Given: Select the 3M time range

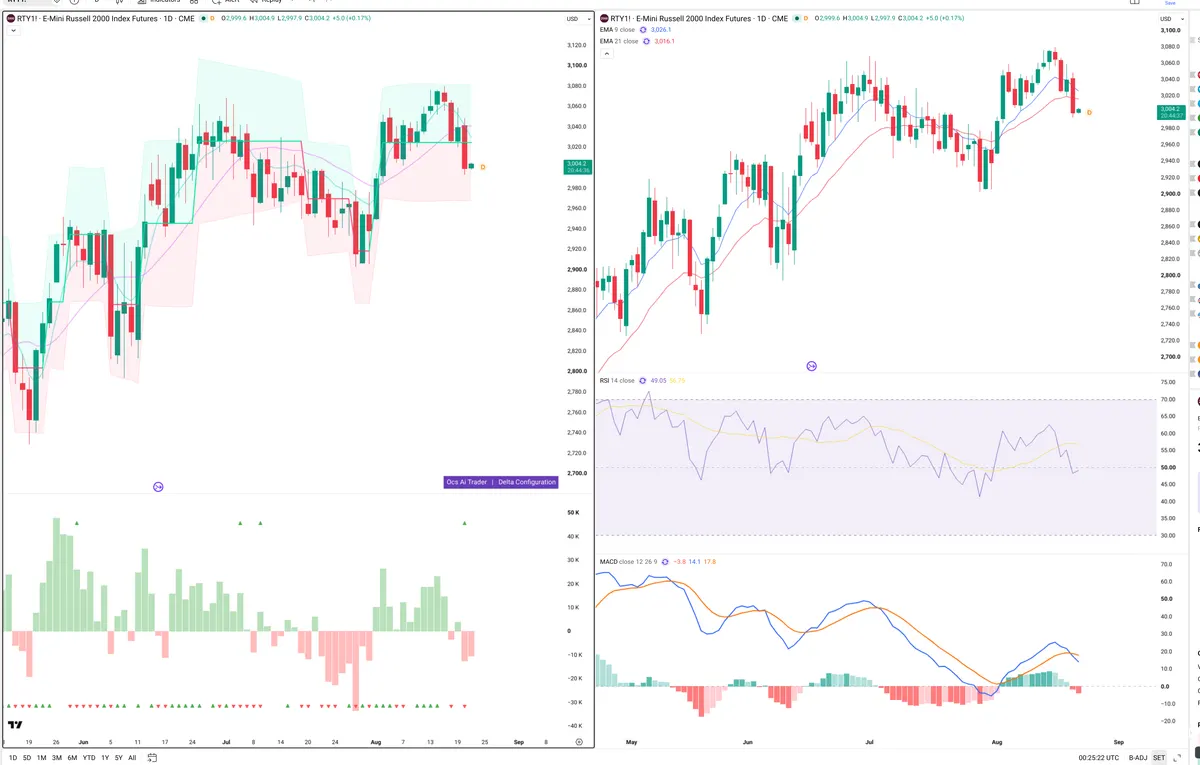Looking at the screenshot, I should point(57,758).
